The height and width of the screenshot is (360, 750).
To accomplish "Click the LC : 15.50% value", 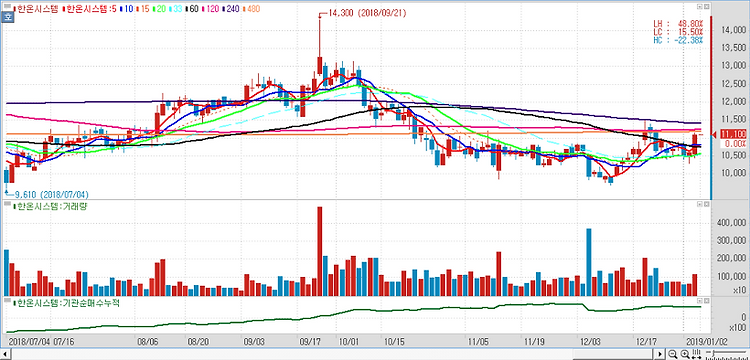I will tap(678, 32).
